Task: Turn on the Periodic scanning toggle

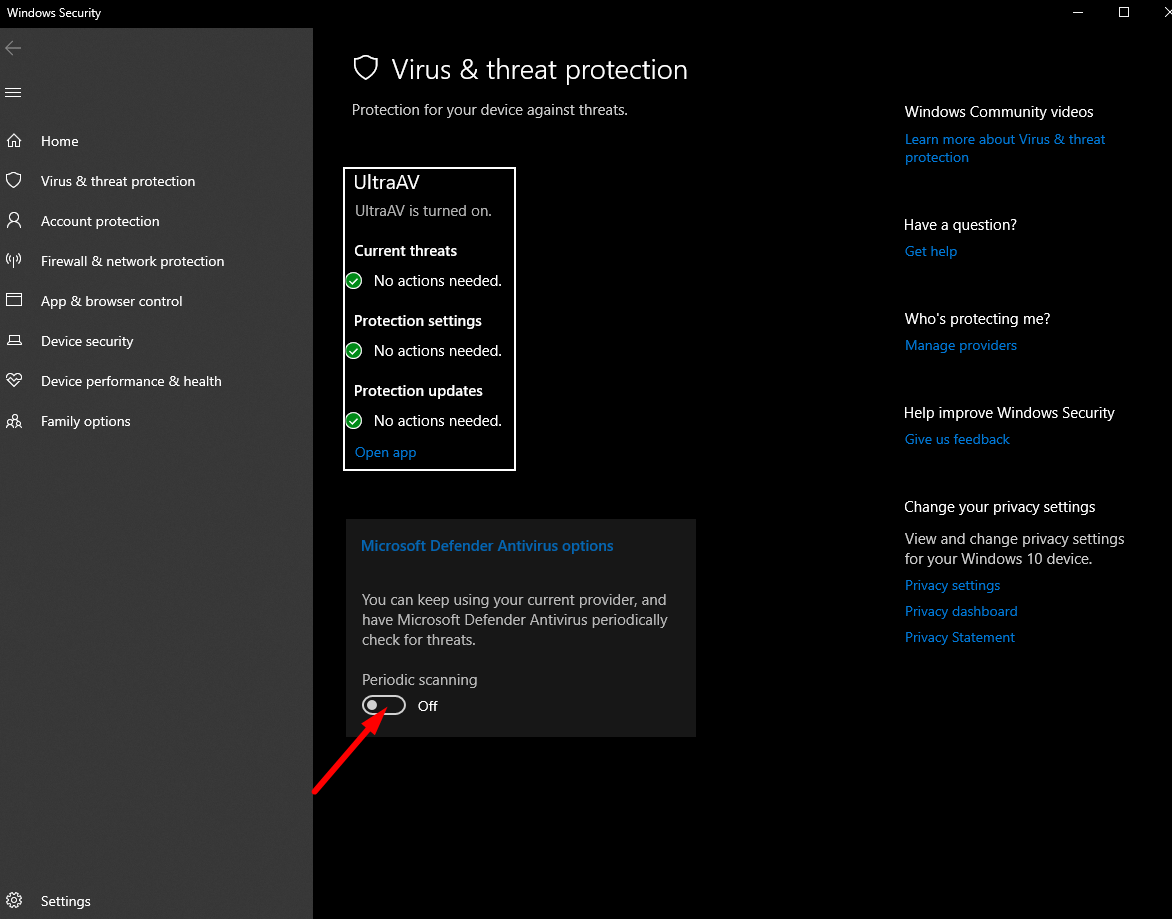Action: click(383, 705)
